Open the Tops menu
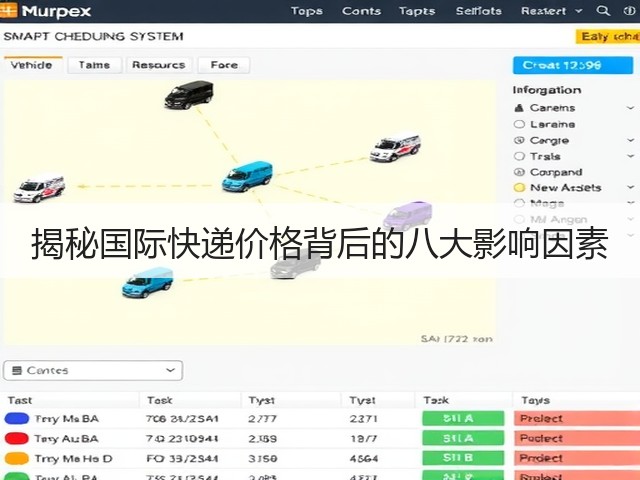Image resolution: width=640 pixels, height=480 pixels. pyautogui.click(x=307, y=11)
